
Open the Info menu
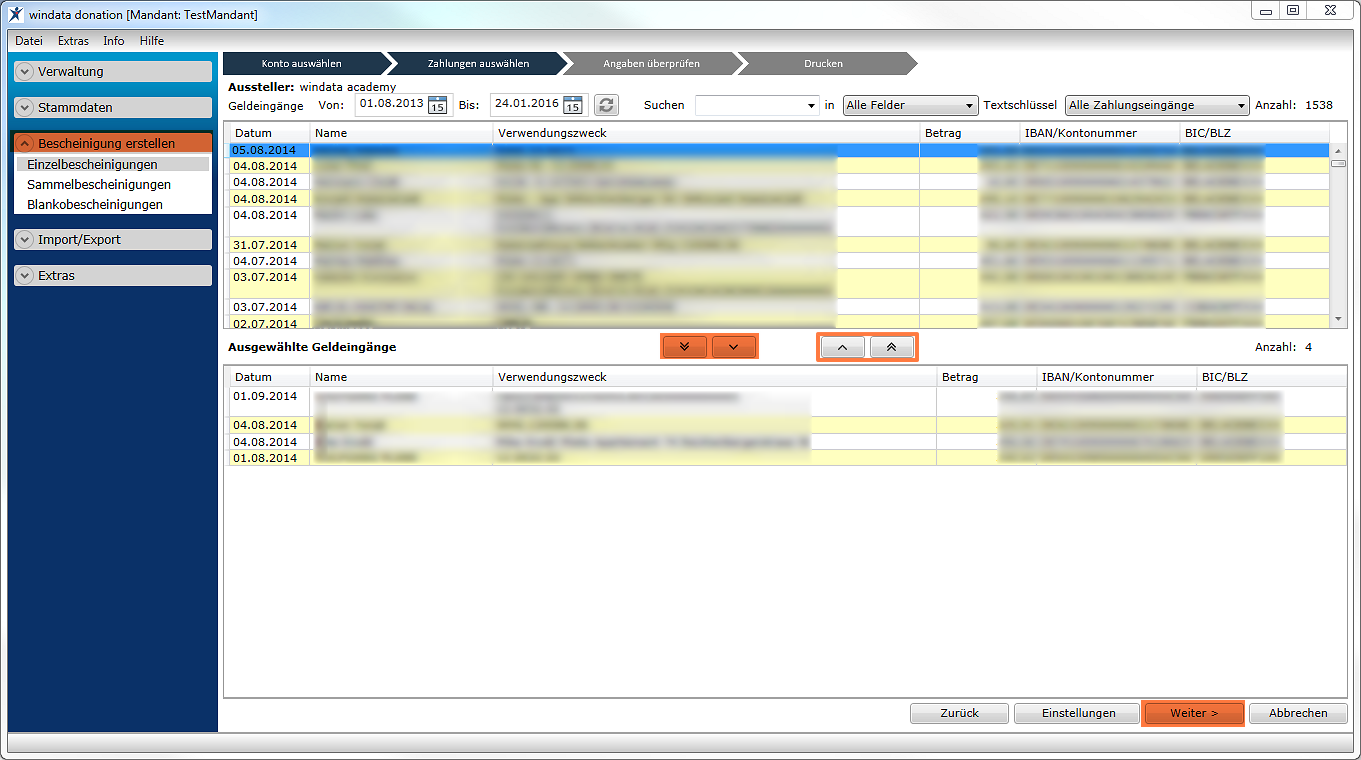click(114, 41)
